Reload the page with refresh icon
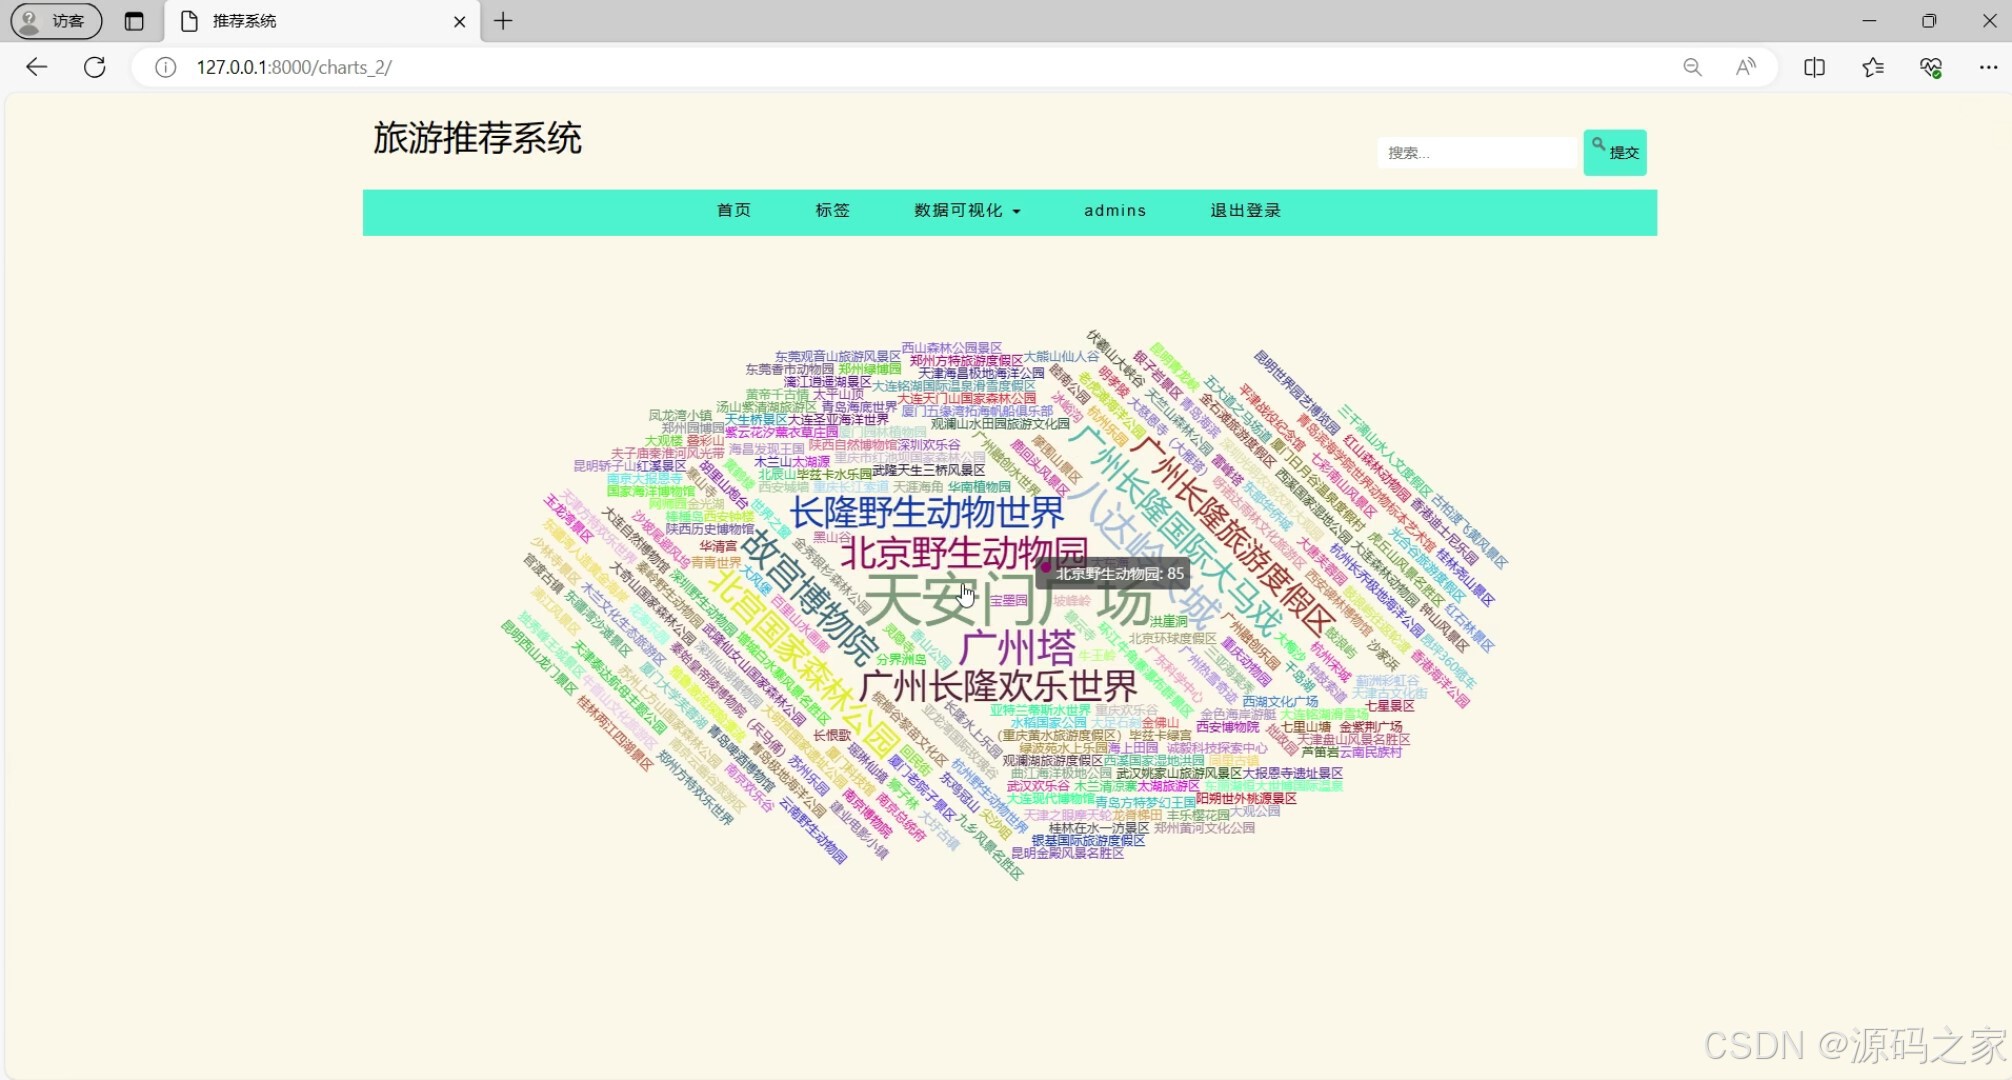The height and width of the screenshot is (1080, 2012). pos(95,67)
